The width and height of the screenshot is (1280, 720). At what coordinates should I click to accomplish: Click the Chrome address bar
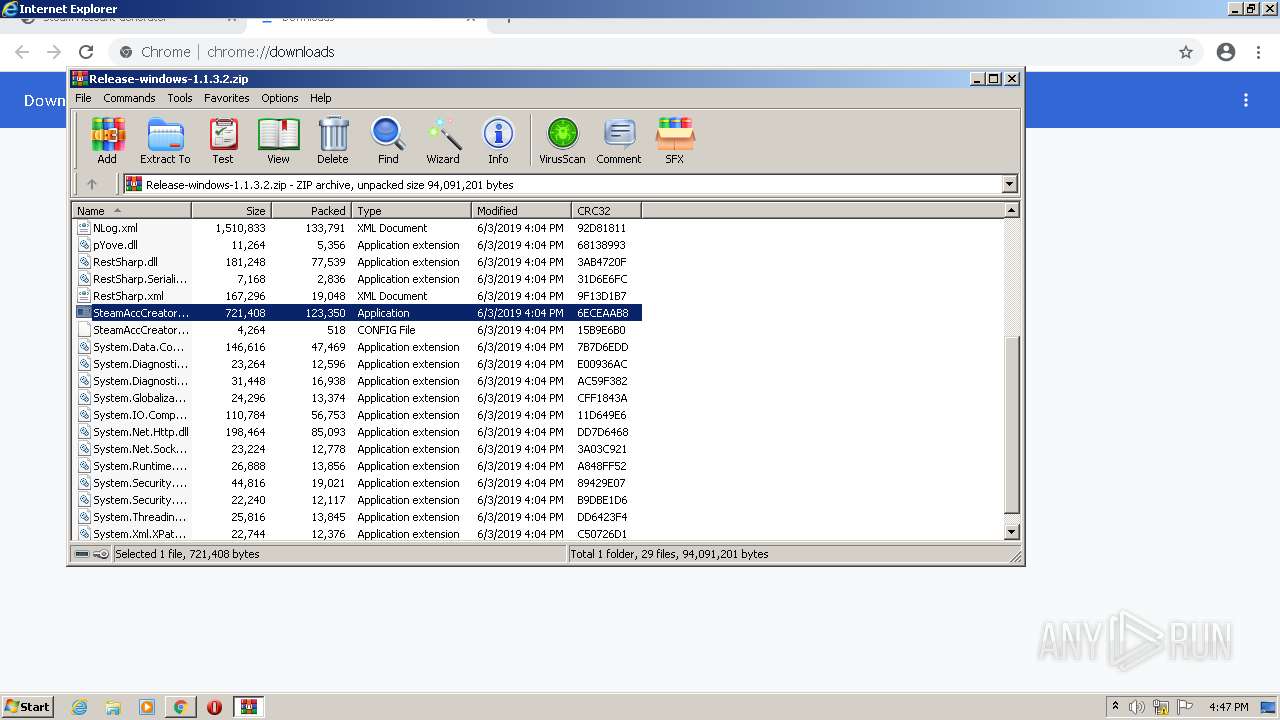[640, 52]
